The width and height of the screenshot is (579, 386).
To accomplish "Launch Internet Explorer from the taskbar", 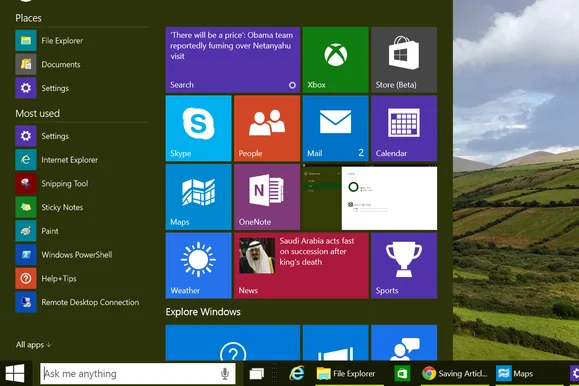I will tap(297, 373).
